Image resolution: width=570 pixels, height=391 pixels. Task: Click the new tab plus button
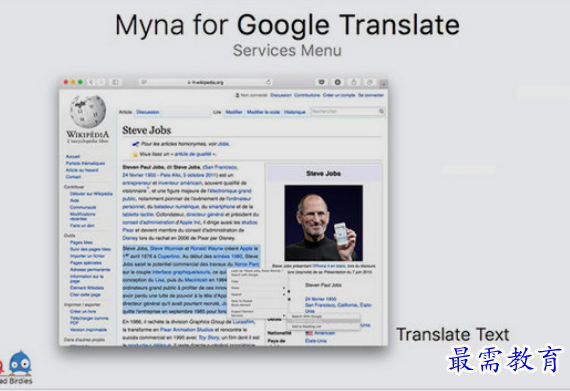tap(383, 84)
